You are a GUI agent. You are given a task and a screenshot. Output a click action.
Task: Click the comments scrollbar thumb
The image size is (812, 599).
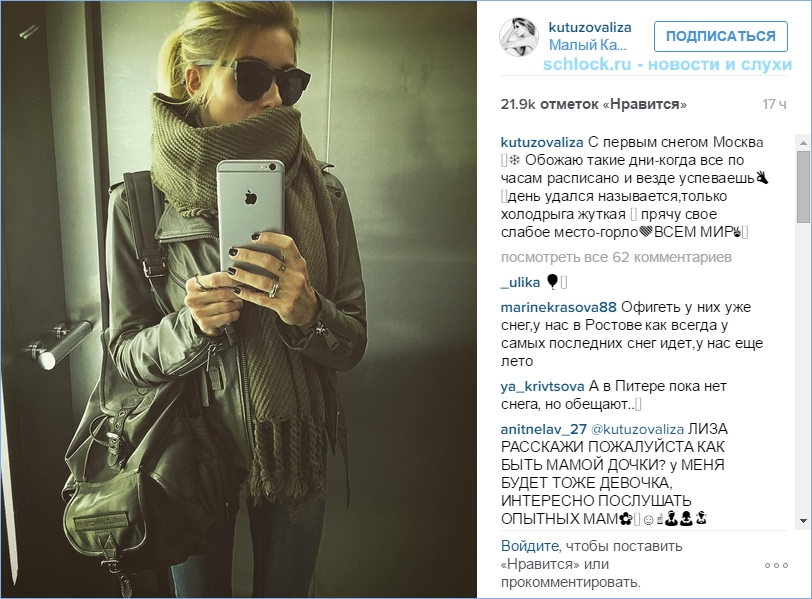[803, 187]
